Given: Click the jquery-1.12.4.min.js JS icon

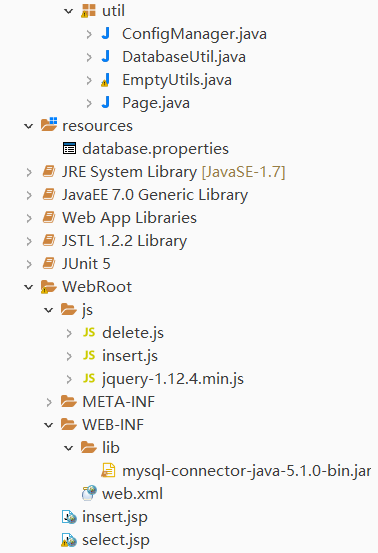Looking at the screenshot, I should click(x=89, y=378).
